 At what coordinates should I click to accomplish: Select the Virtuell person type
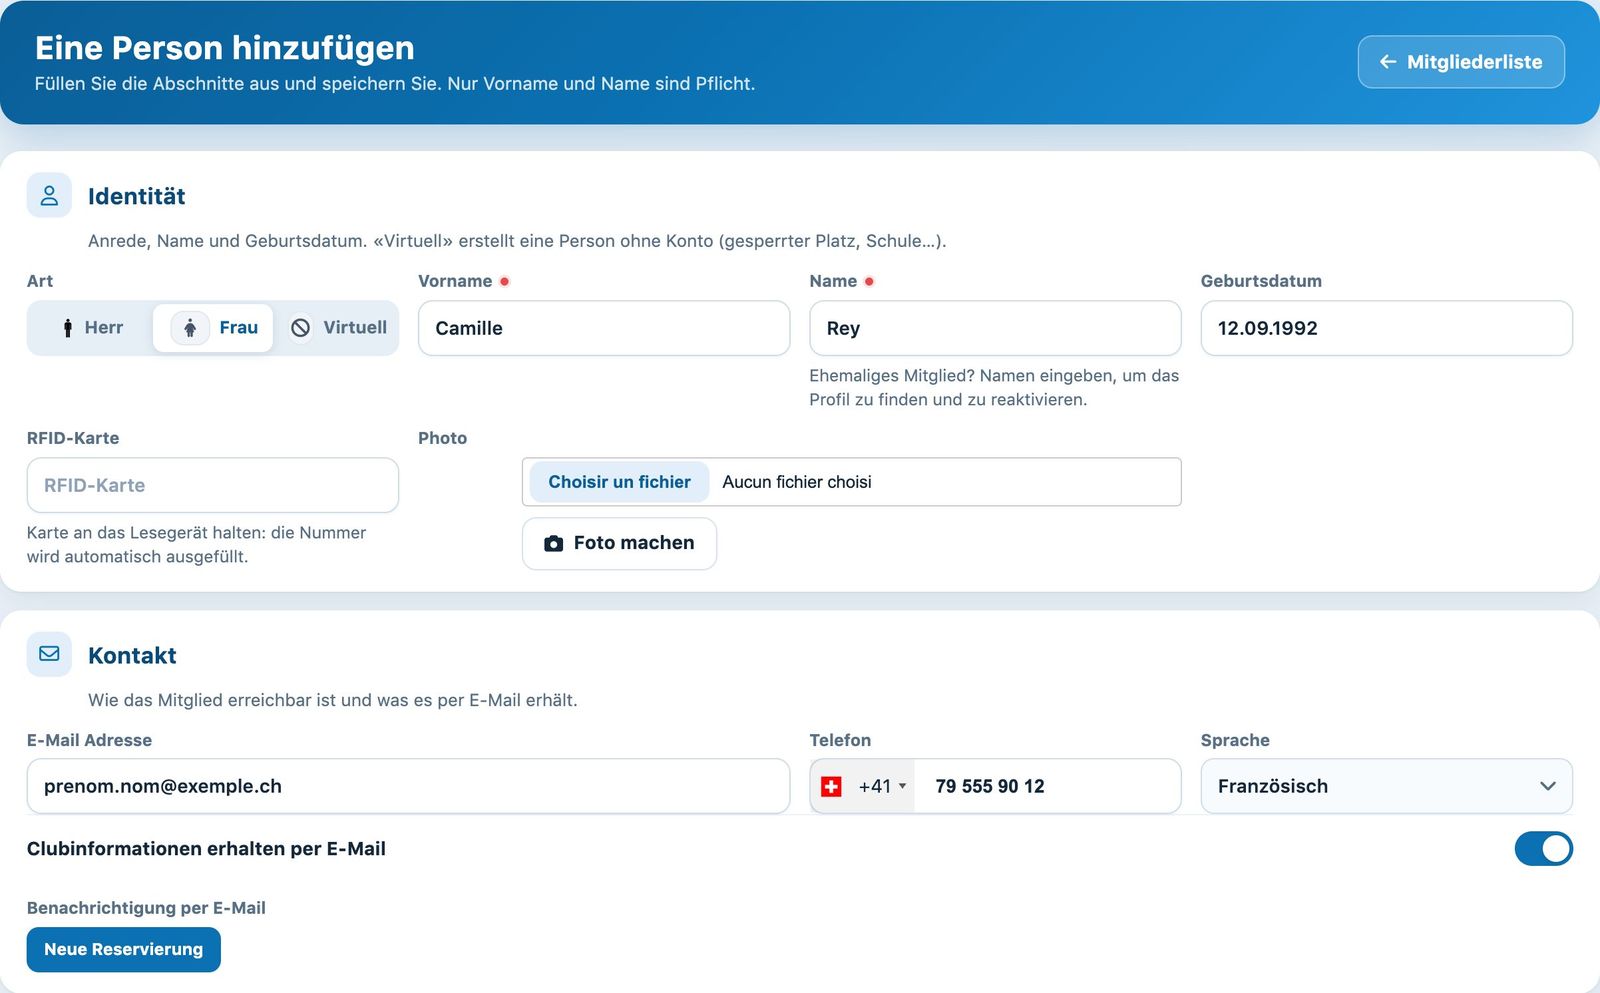(338, 328)
